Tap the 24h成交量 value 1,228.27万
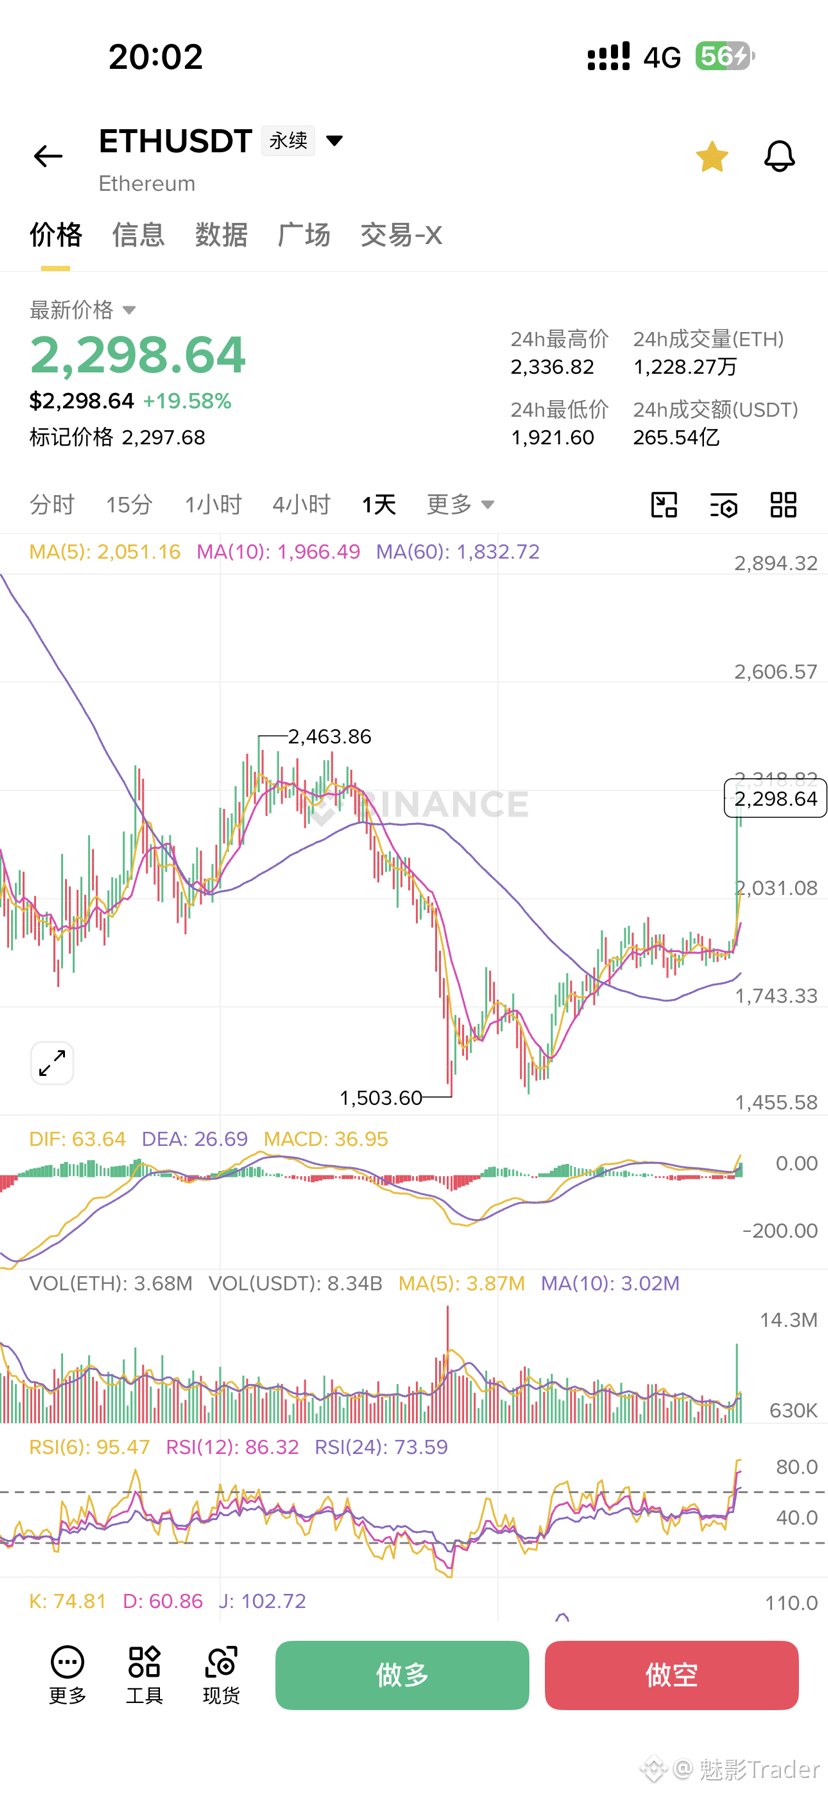828x1795 pixels. pyautogui.click(x=685, y=367)
